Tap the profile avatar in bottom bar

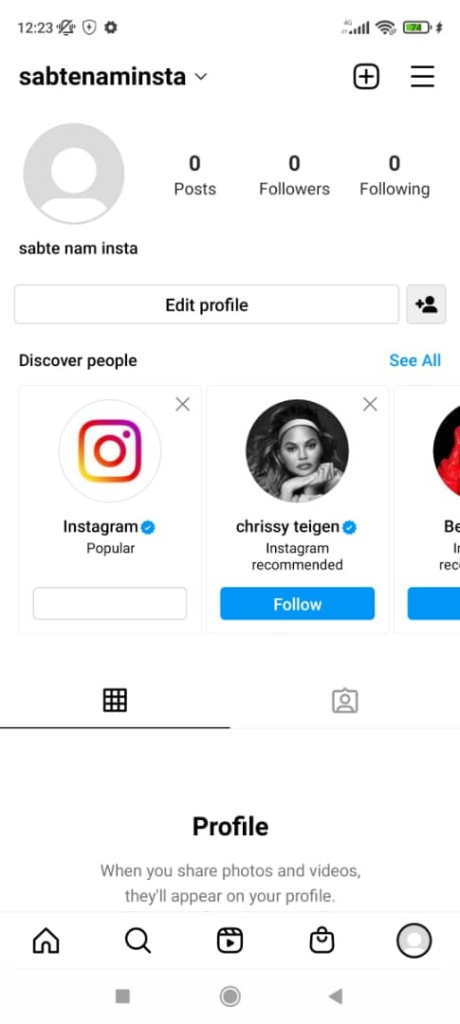414,941
